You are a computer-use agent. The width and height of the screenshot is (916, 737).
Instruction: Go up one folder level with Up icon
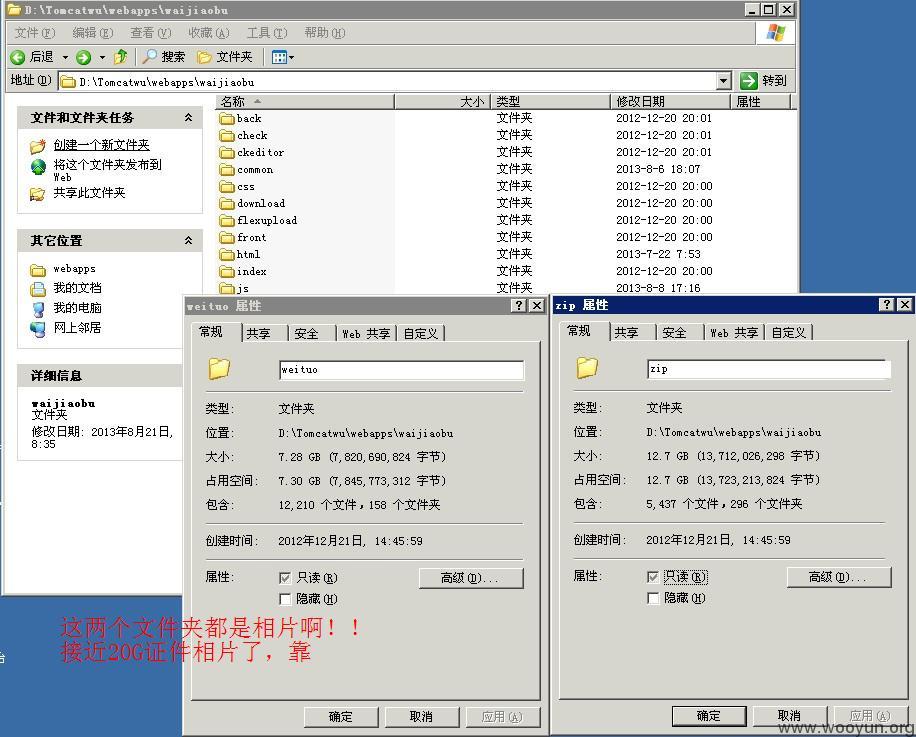(x=120, y=57)
